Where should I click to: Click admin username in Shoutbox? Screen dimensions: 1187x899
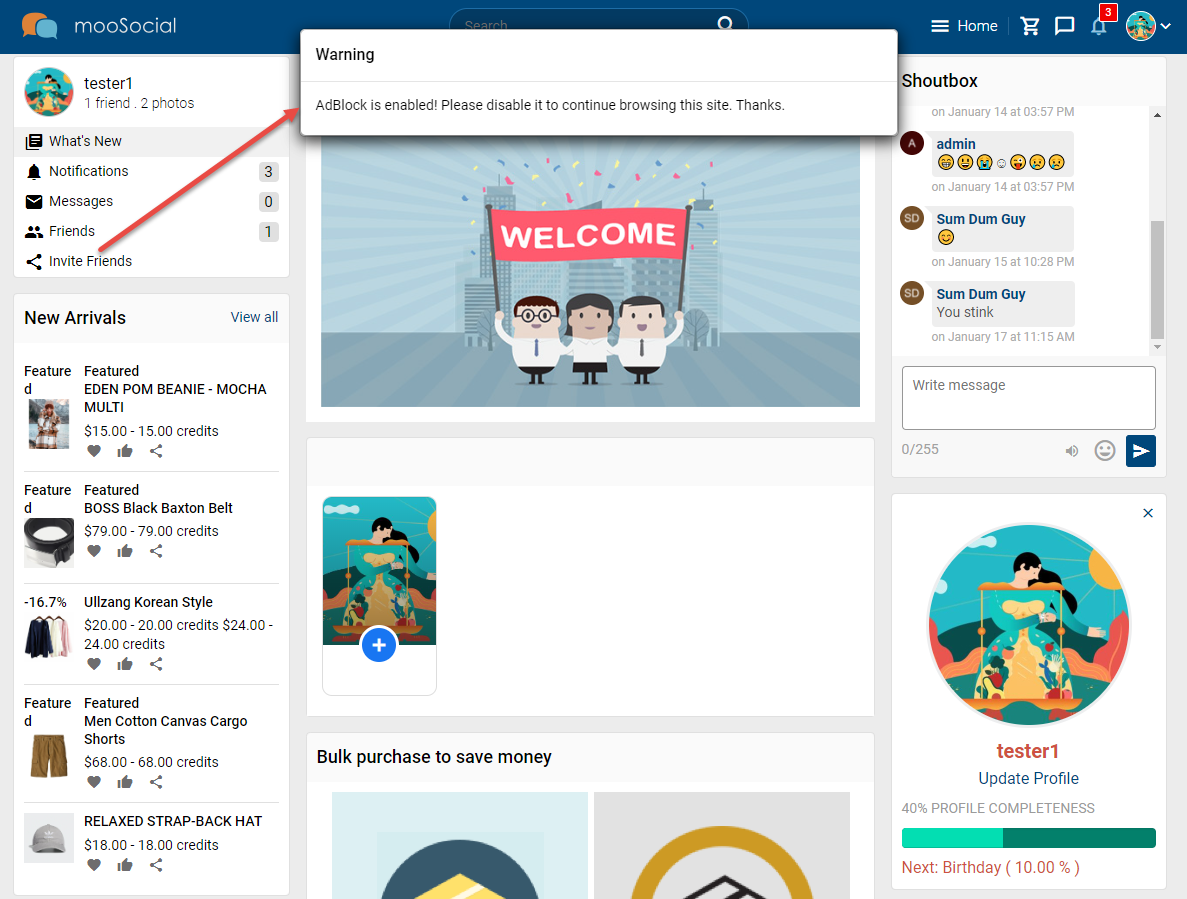point(956,144)
